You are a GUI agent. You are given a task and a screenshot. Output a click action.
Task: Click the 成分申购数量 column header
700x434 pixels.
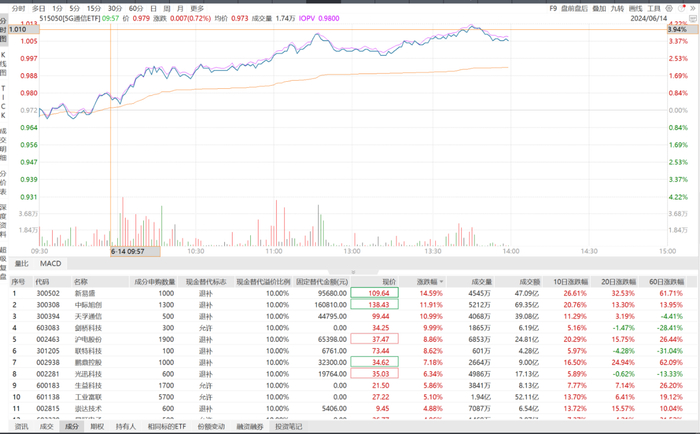[155, 282]
